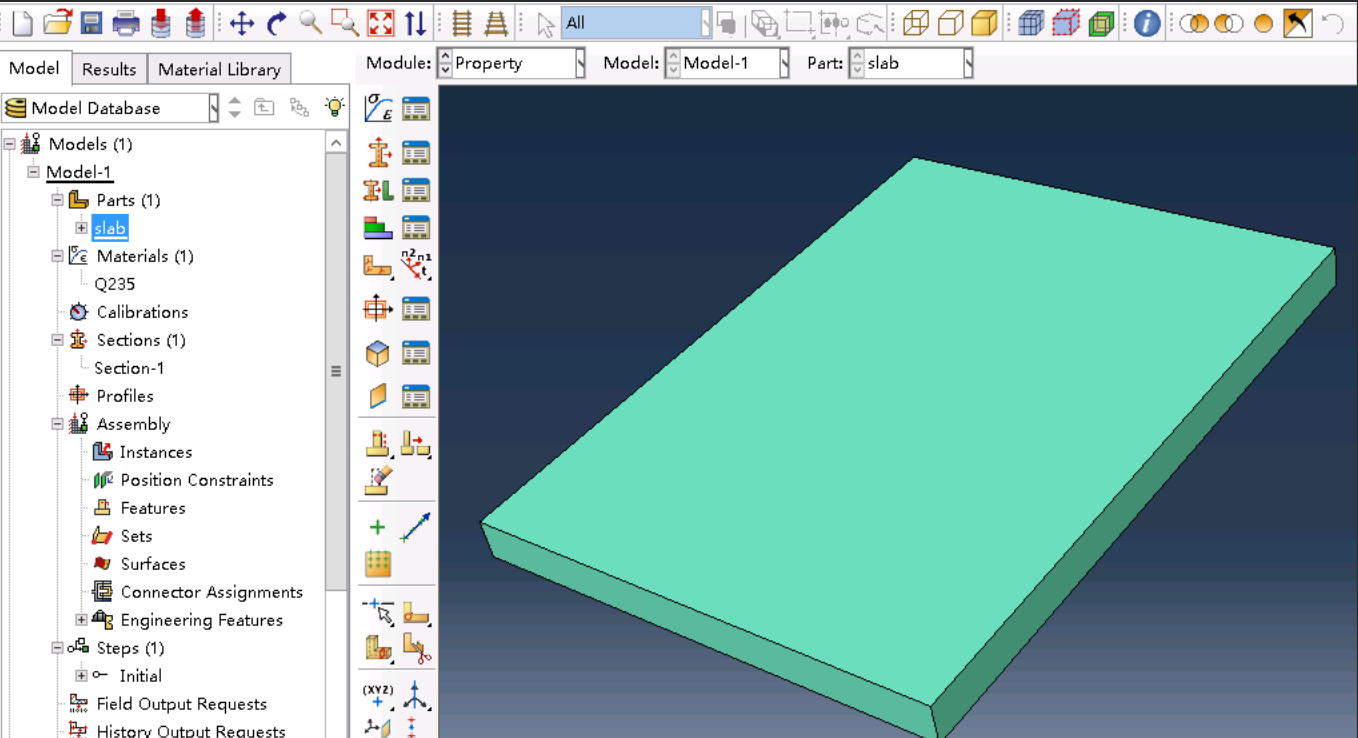Image resolution: width=1358 pixels, height=738 pixels.
Task: Click the Auto-Fit View icon
Action: (x=381, y=22)
